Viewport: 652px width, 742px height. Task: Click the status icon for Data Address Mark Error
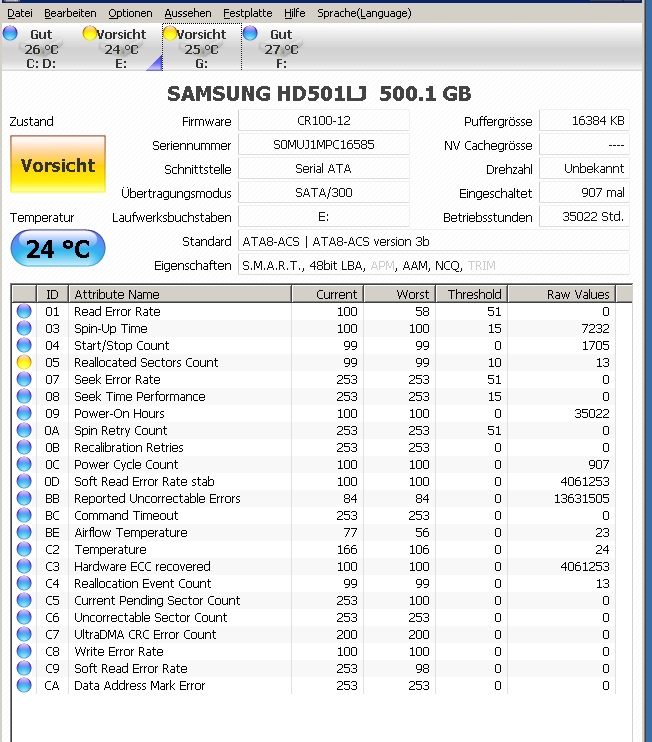[x=24, y=685]
